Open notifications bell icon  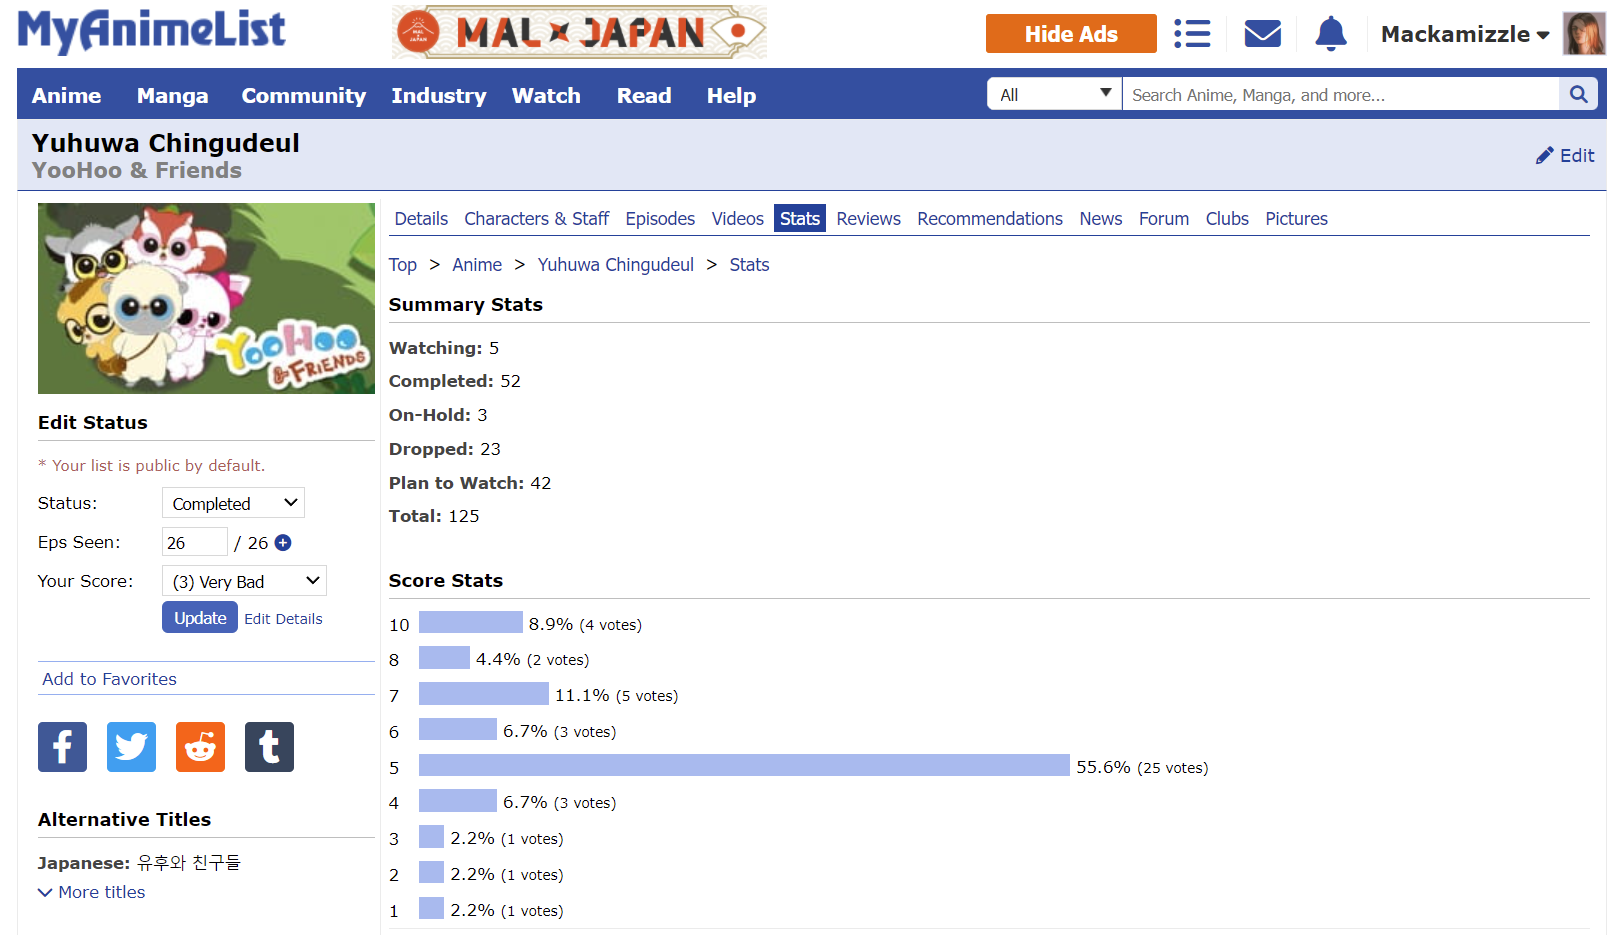(x=1331, y=34)
